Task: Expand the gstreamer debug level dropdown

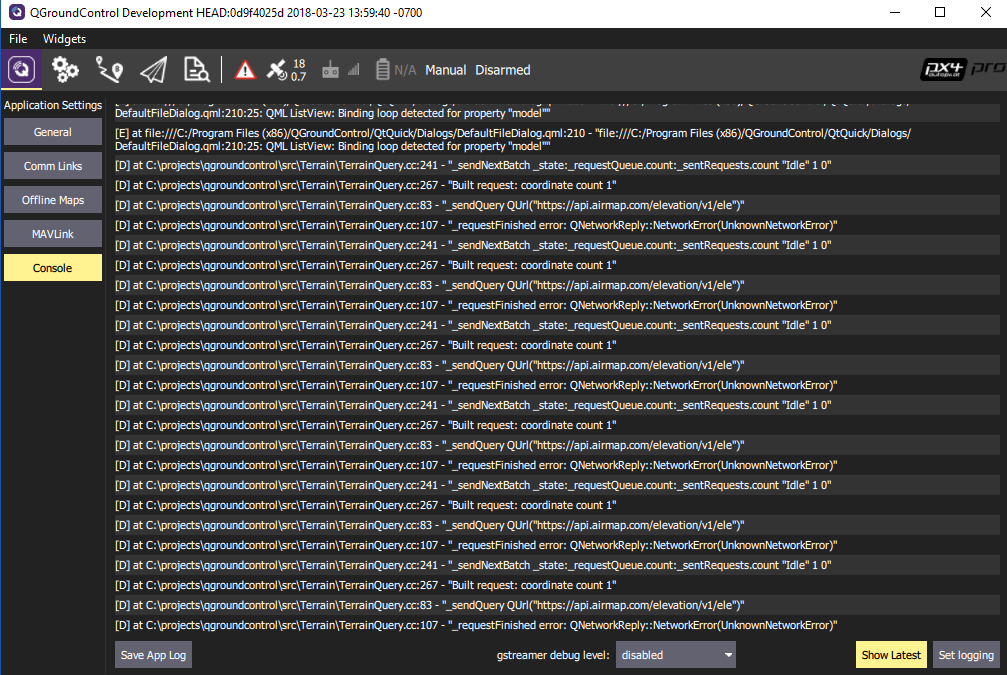Action: coord(676,655)
